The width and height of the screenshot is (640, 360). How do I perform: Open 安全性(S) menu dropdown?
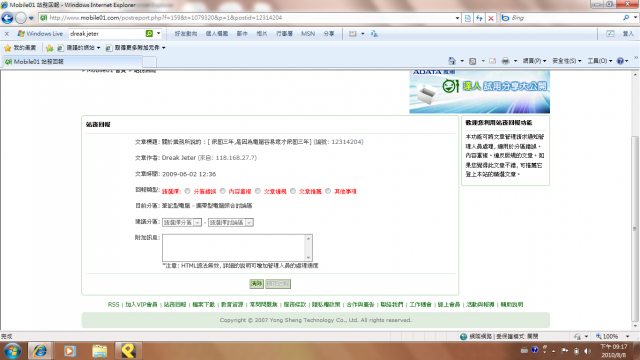(x=567, y=61)
